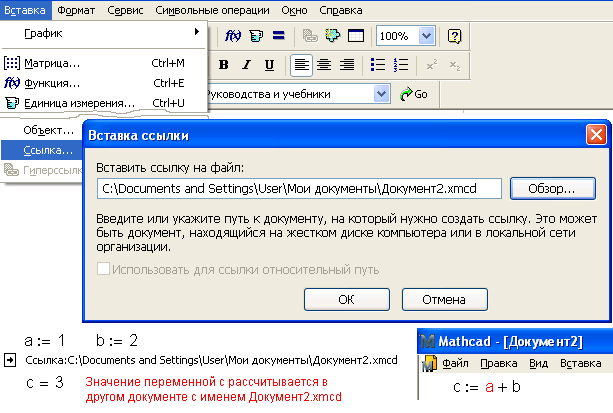The width and height of the screenshot is (613, 413).
Task: Open the Сервис menu
Action: 125,10
